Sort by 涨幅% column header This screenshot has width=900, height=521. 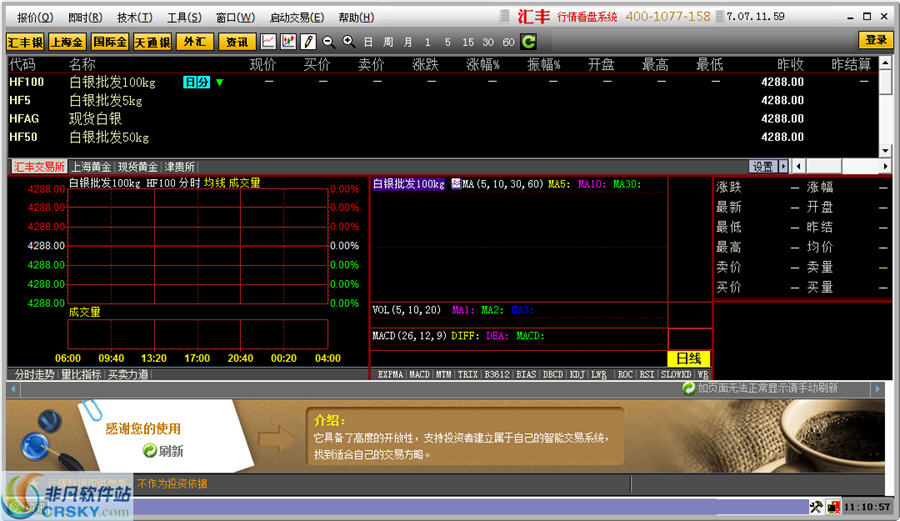point(483,65)
